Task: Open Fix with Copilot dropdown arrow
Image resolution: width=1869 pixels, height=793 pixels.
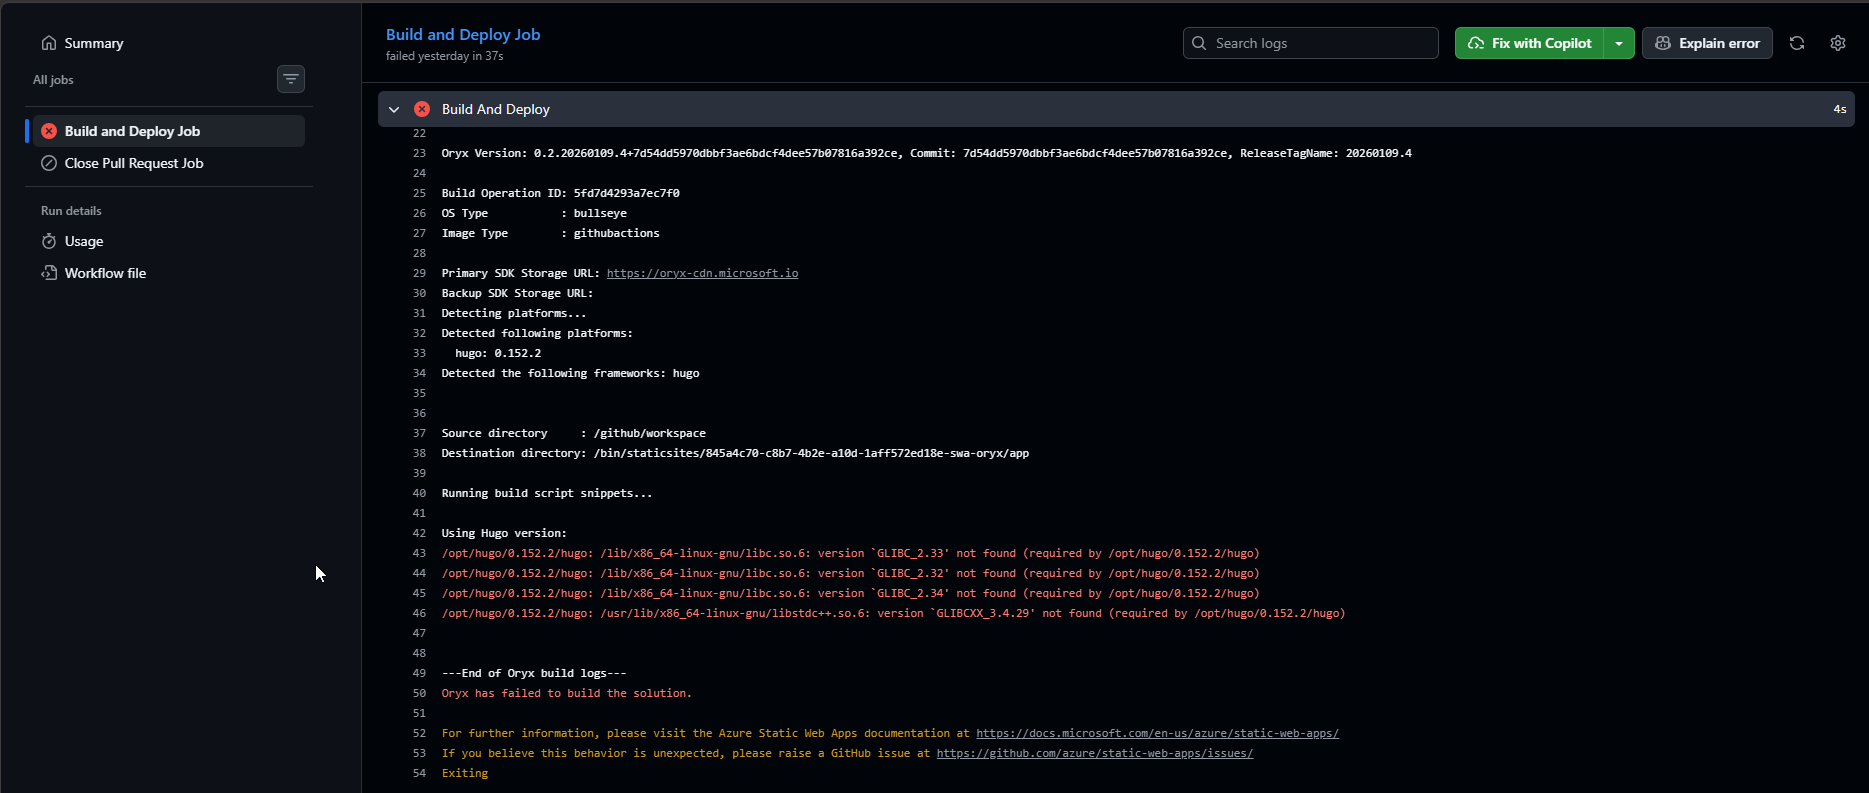Action: [1619, 43]
